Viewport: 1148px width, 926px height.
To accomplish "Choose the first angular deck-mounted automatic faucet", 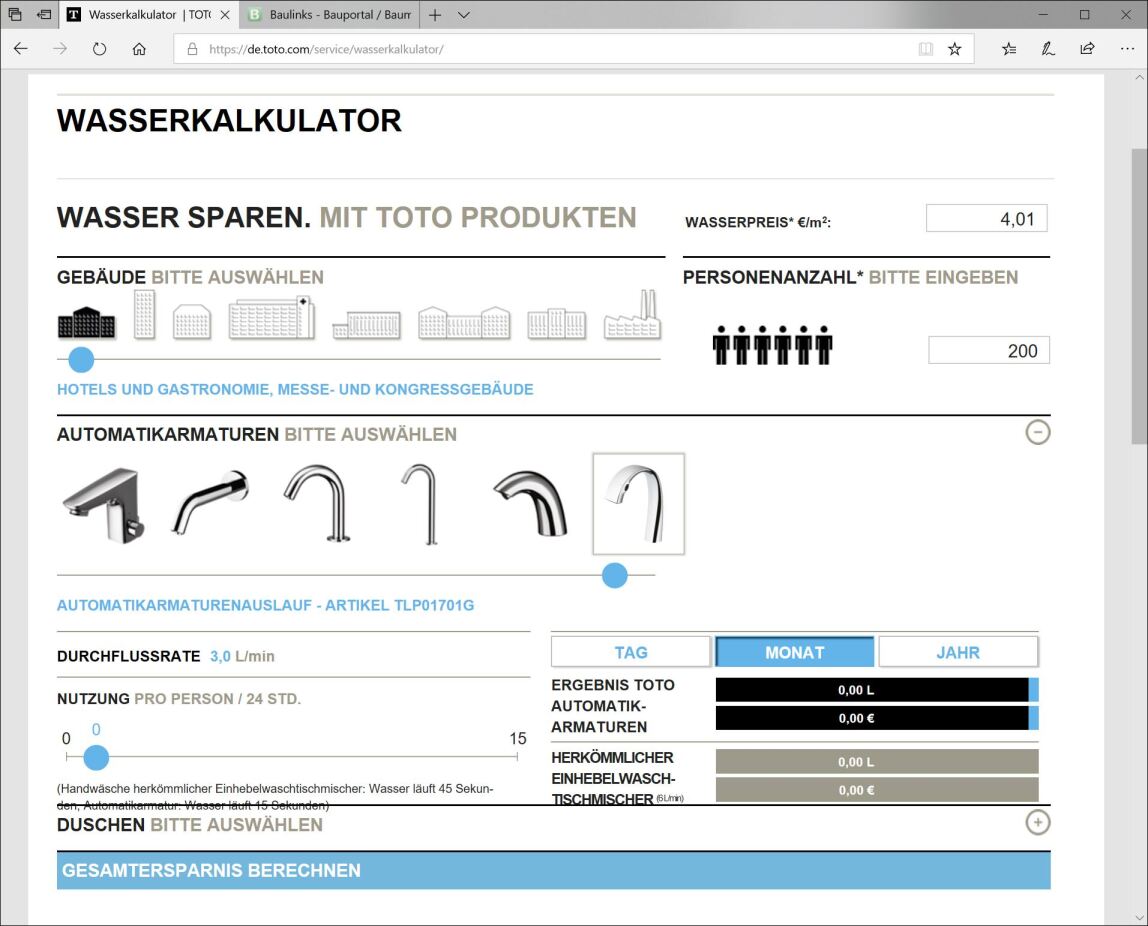I will click(103, 505).
